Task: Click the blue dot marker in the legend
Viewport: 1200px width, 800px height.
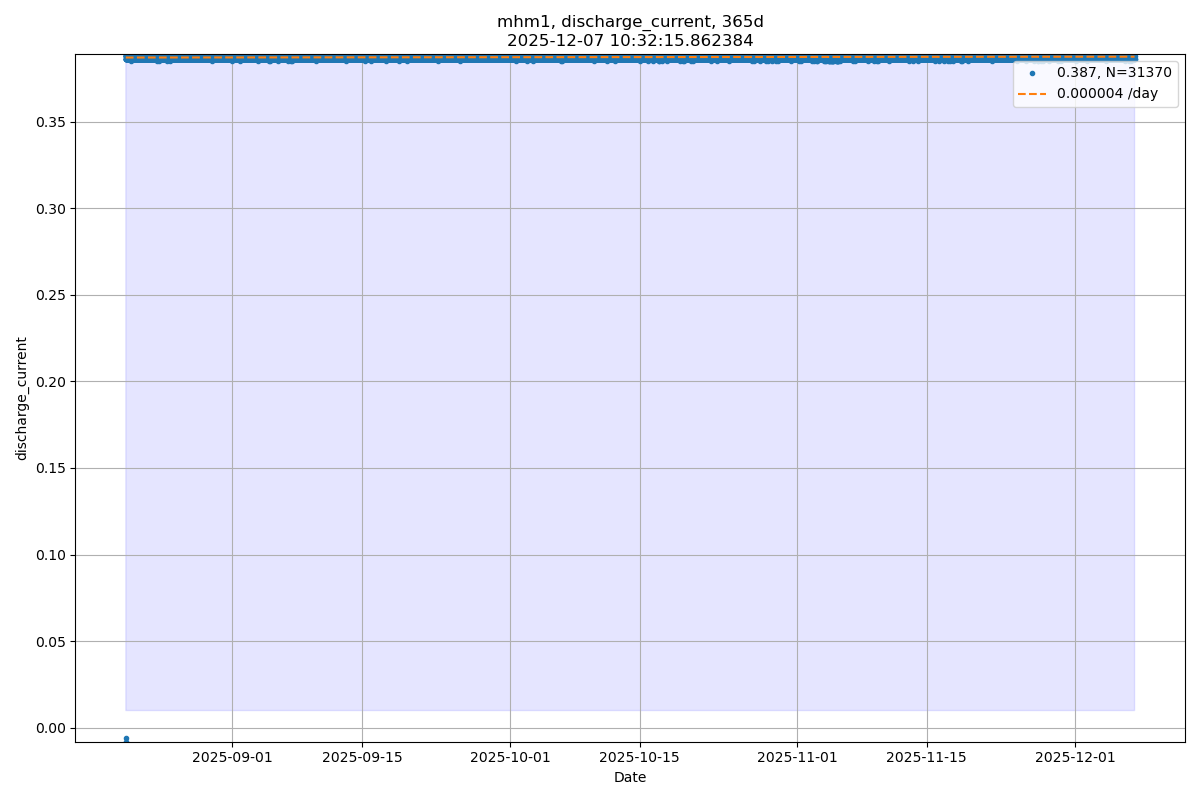Action: [1032, 73]
